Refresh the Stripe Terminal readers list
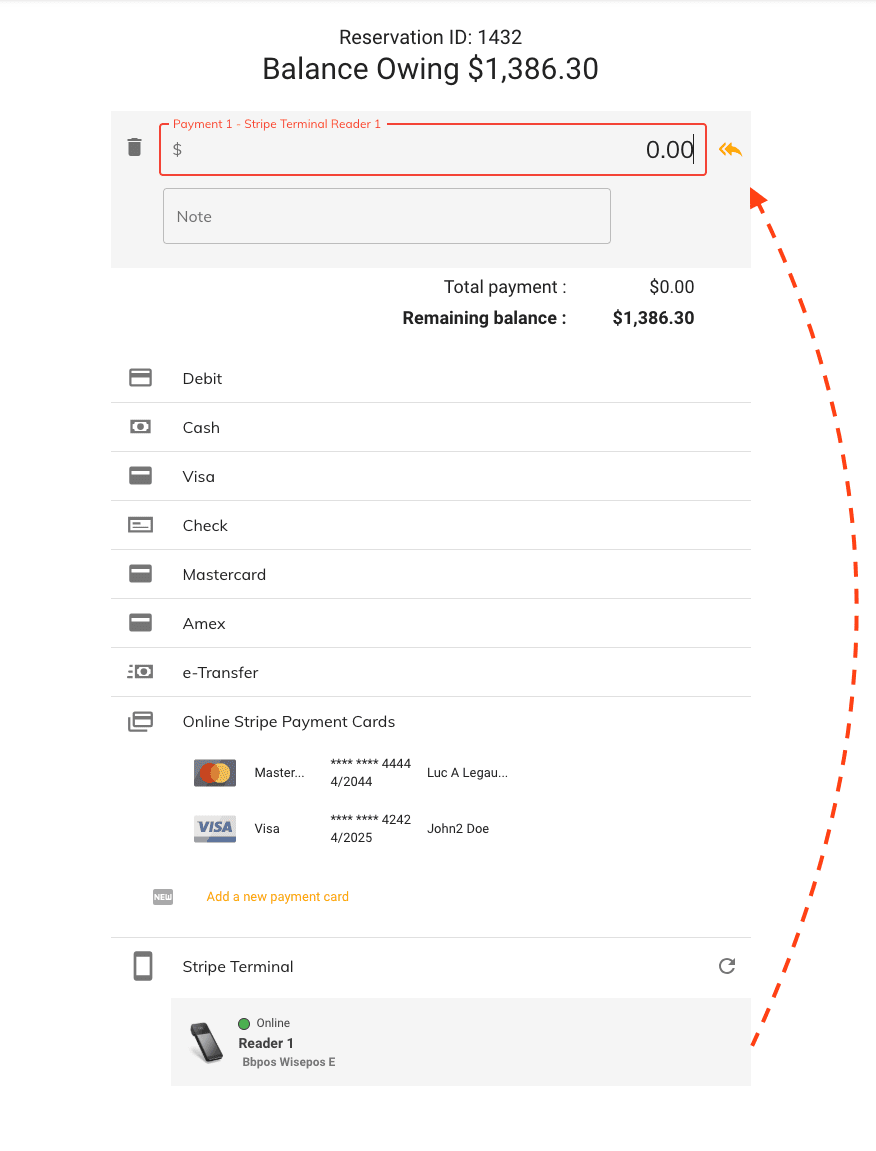This screenshot has width=876, height=1151. (727, 966)
